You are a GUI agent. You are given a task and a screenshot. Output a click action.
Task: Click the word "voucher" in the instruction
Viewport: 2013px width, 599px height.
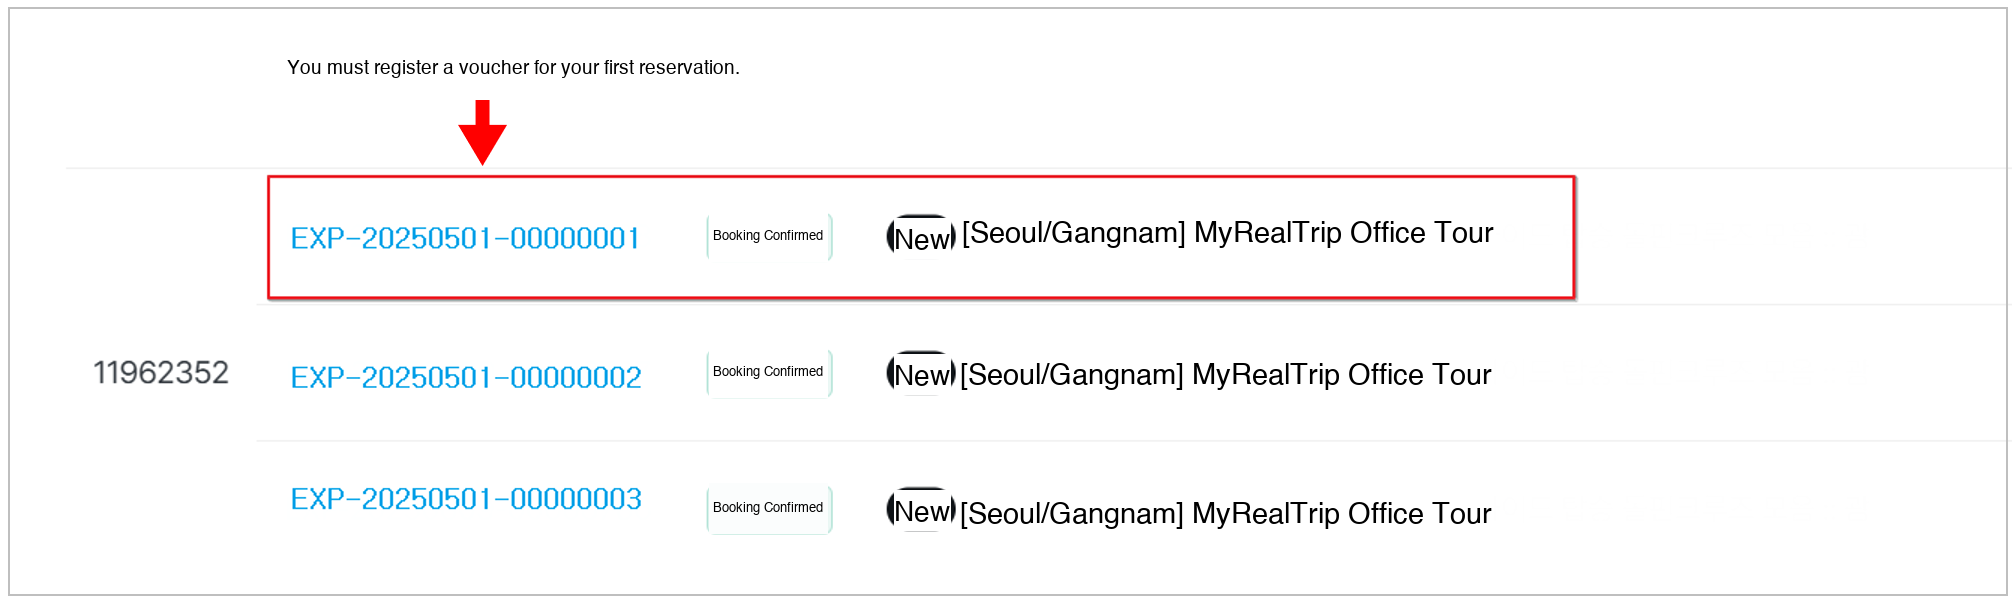[493, 68]
